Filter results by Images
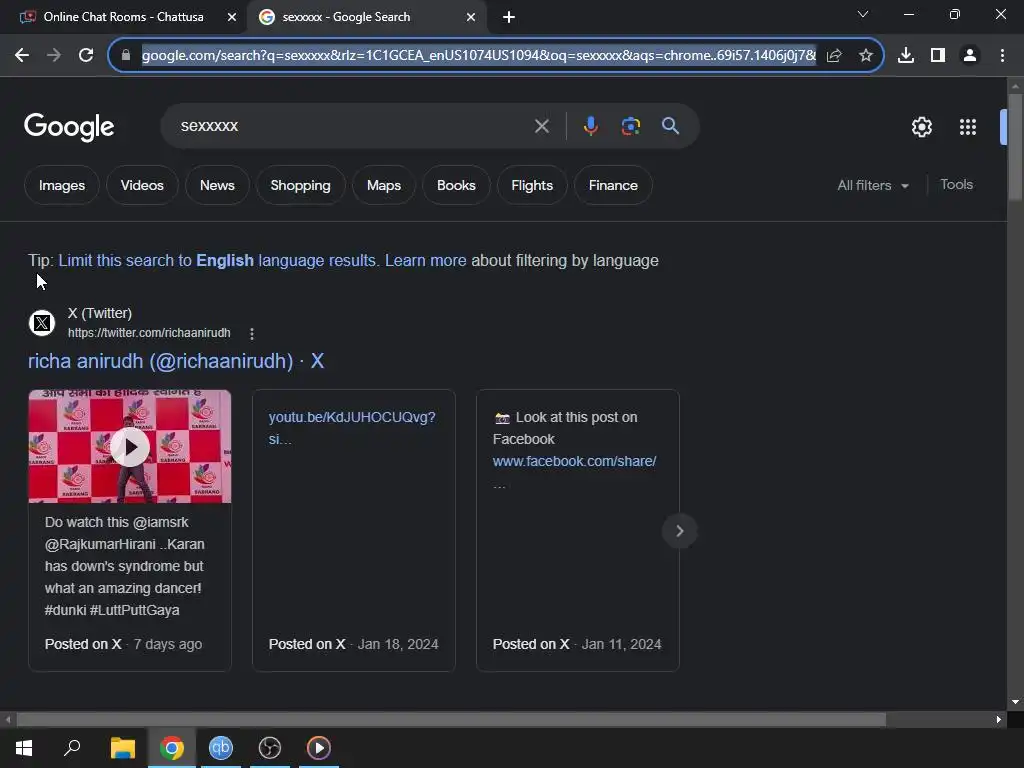 (x=62, y=185)
